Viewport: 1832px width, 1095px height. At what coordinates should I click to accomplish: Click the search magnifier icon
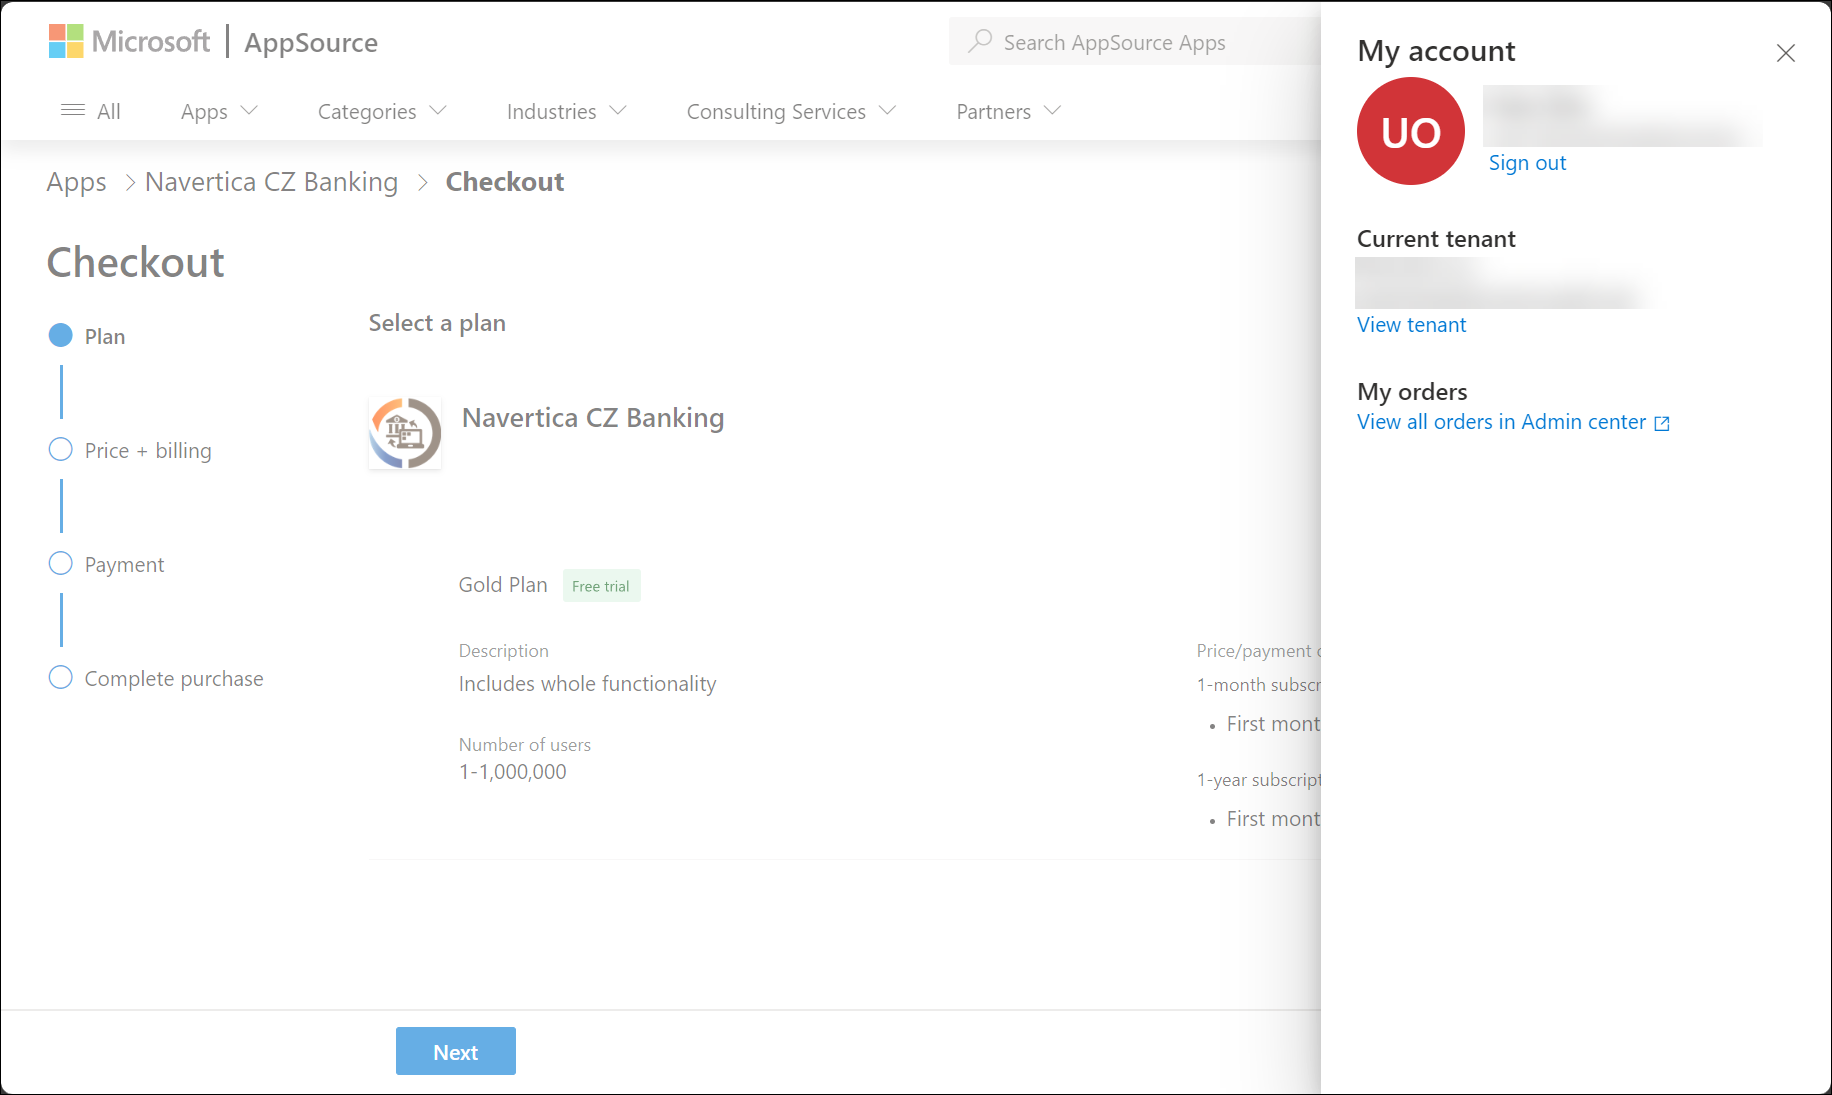(980, 41)
